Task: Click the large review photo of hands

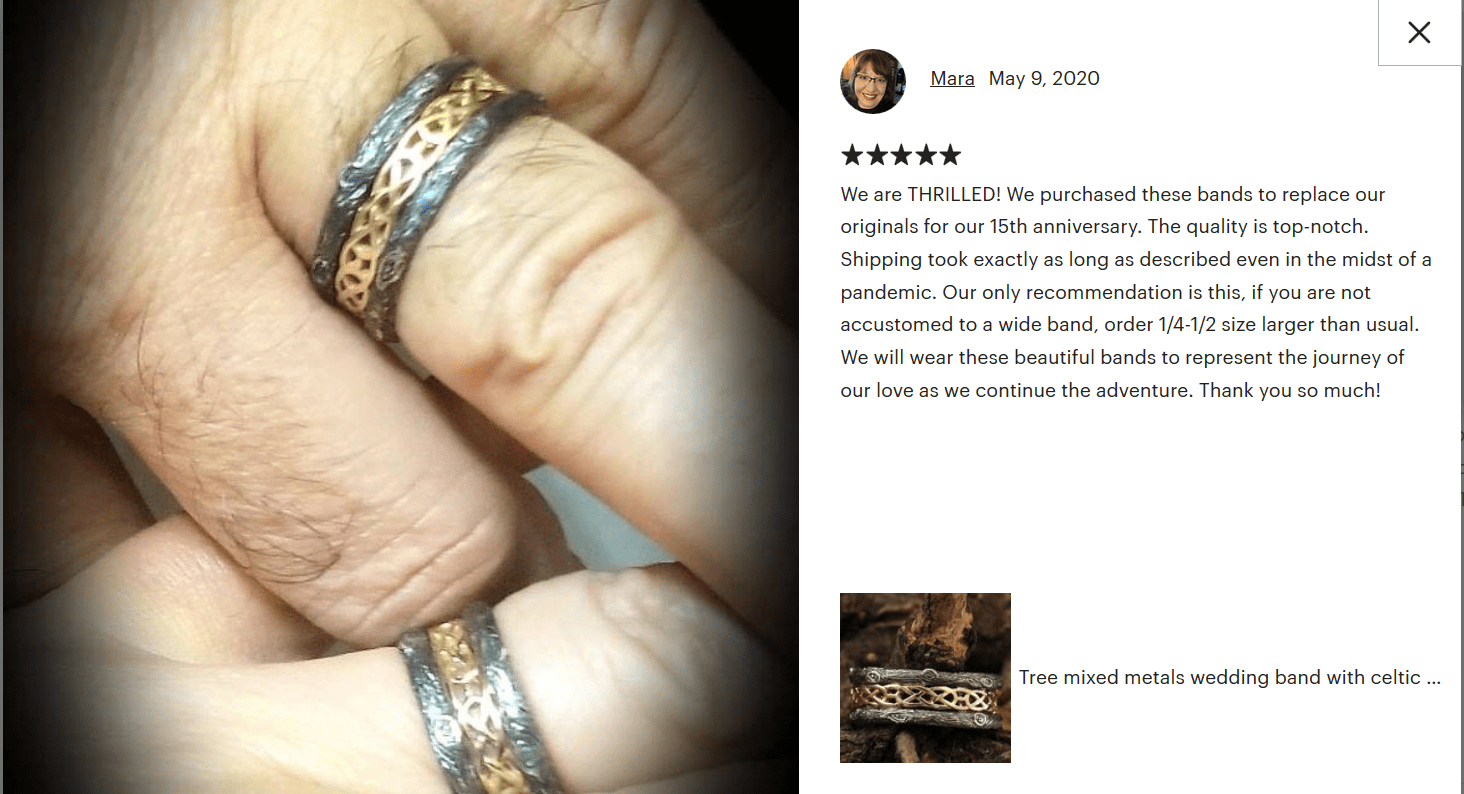Action: 400,397
